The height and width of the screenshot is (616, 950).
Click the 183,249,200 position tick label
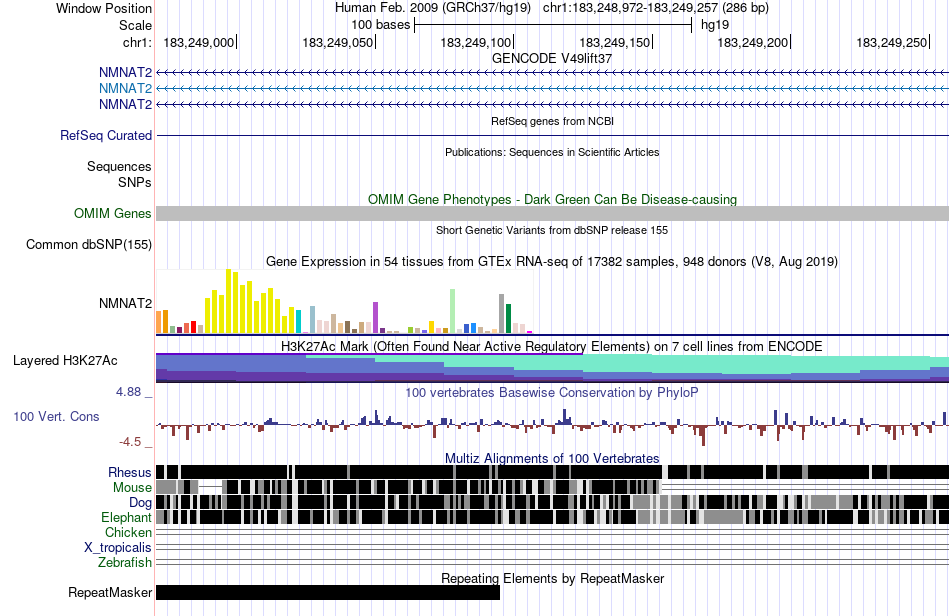[x=753, y=42]
